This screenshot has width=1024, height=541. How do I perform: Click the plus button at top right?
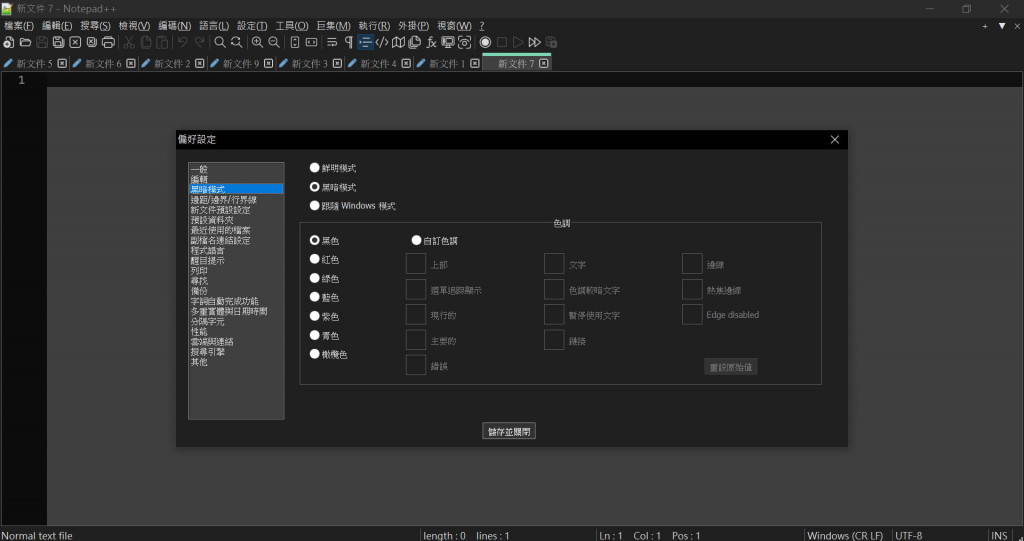point(985,26)
